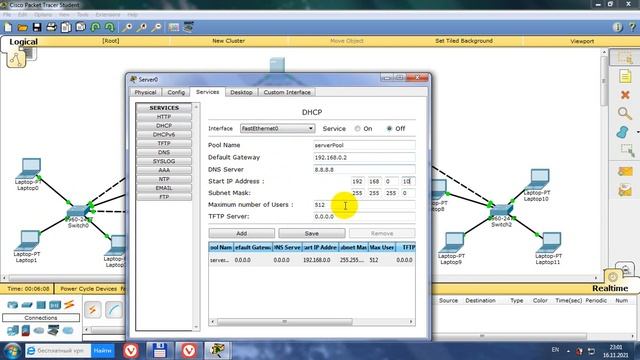Click the DHCP table horizontal scrollbar
Image resolution: width=640 pixels, height=360 pixels.
[x=284, y=322]
